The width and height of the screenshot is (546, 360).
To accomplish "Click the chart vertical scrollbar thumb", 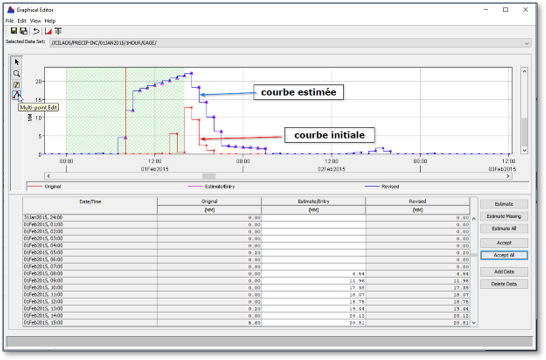I will pos(524,131).
